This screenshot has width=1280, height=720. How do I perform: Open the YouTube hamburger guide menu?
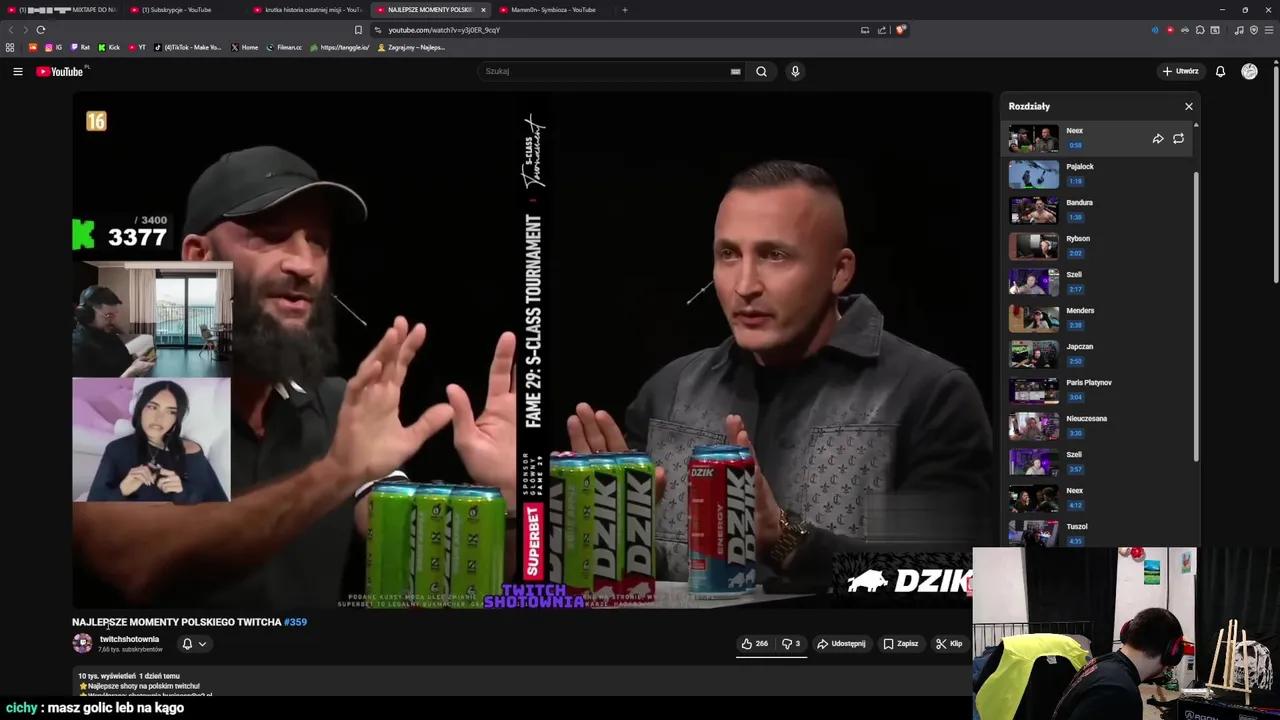17,71
